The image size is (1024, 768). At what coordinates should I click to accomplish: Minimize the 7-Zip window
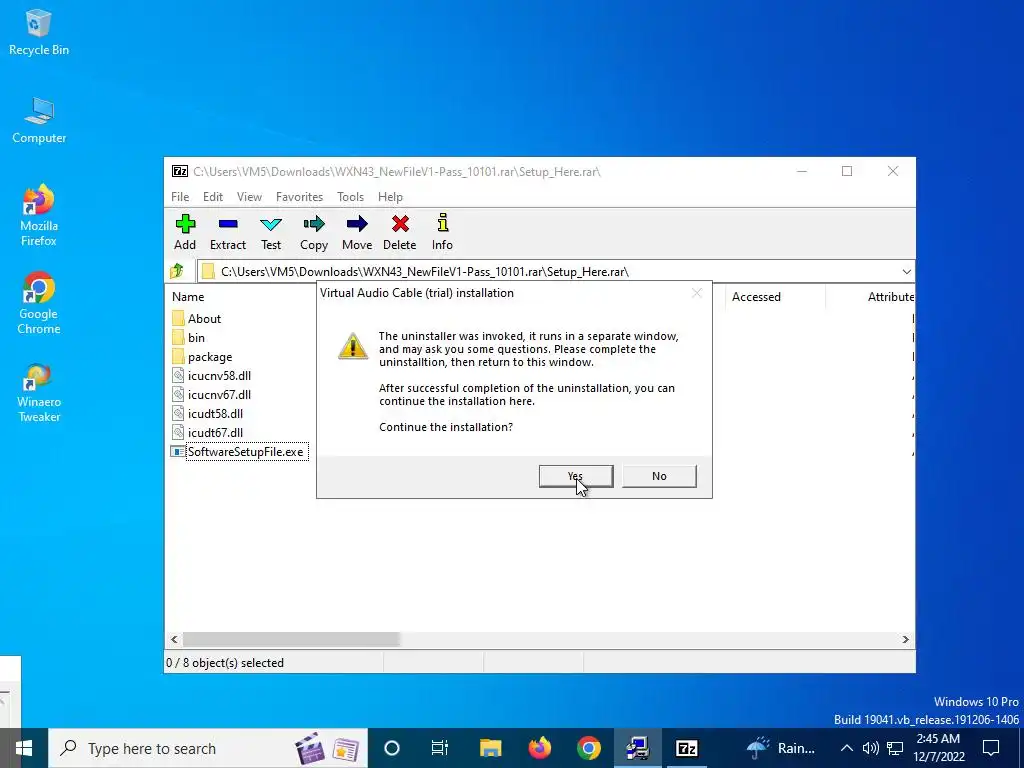(802, 171)
